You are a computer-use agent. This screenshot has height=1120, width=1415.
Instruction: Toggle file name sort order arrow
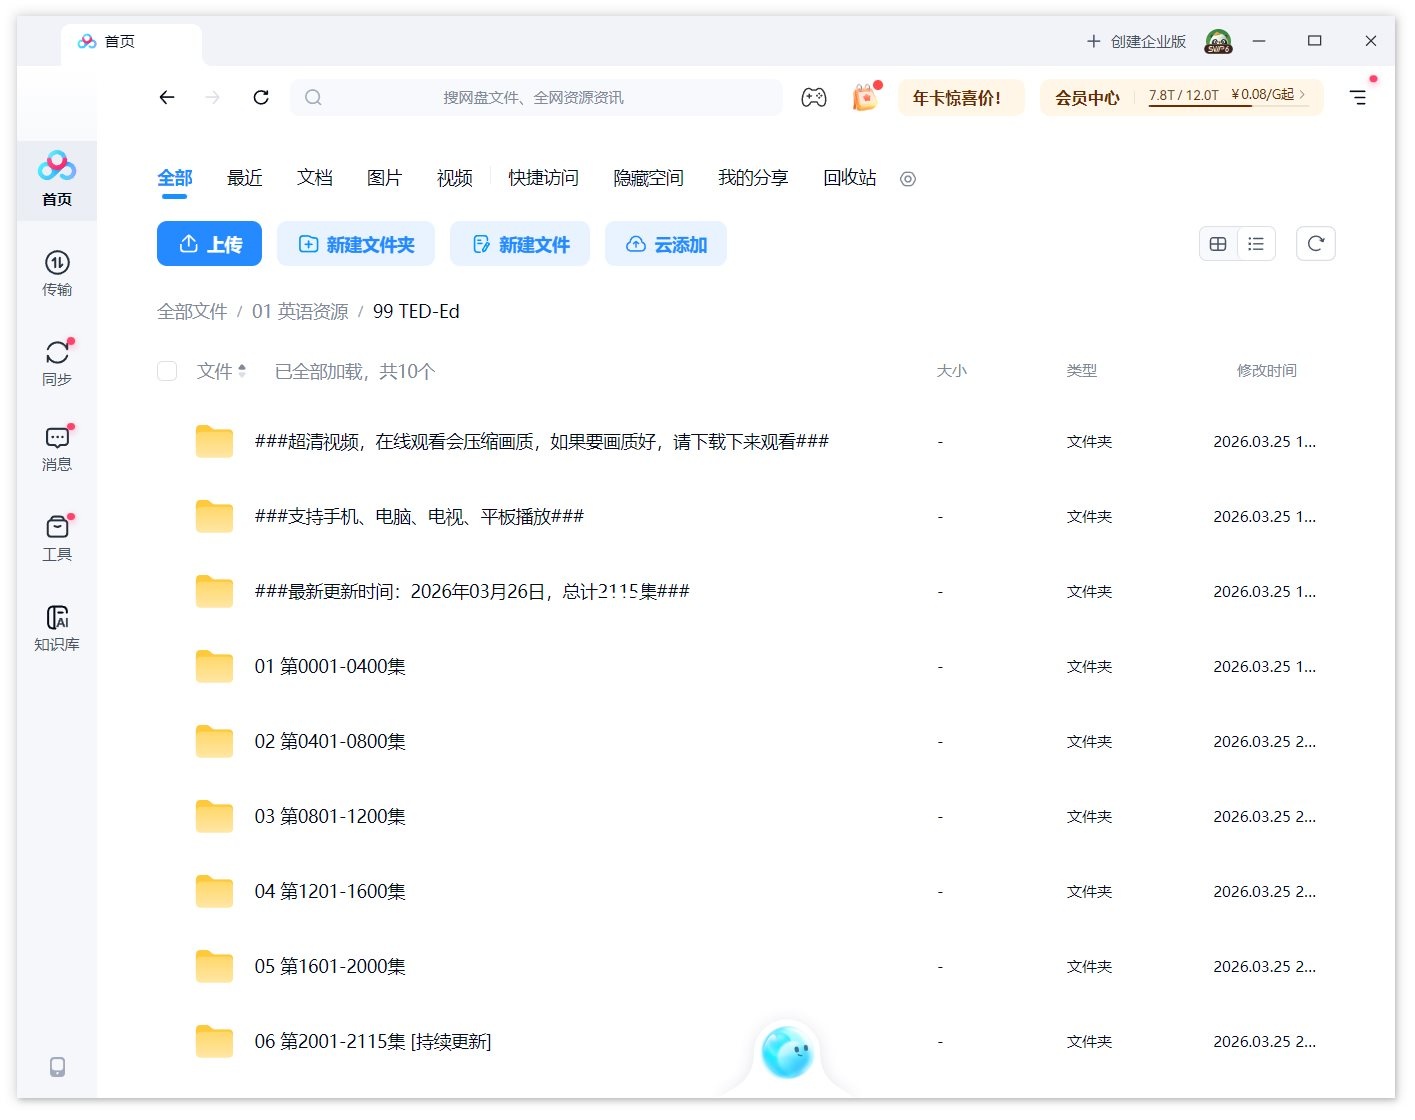(x=242, y=371)
